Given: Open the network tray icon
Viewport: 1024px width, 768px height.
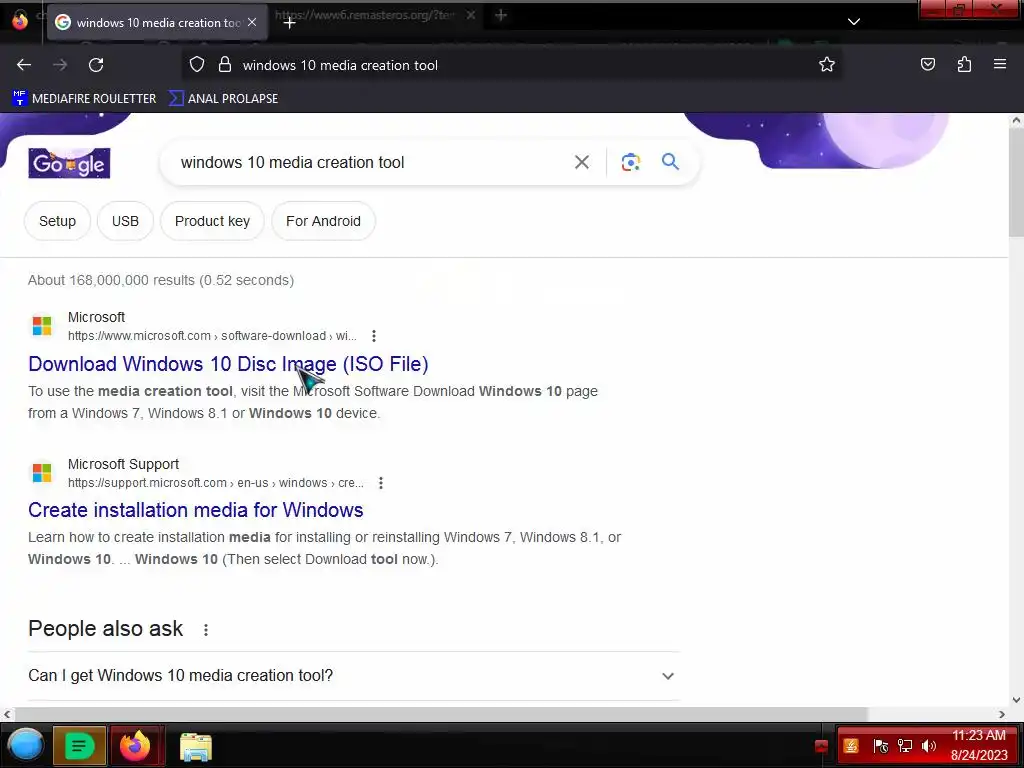Looking at the screenshot, I should [904, 746].
